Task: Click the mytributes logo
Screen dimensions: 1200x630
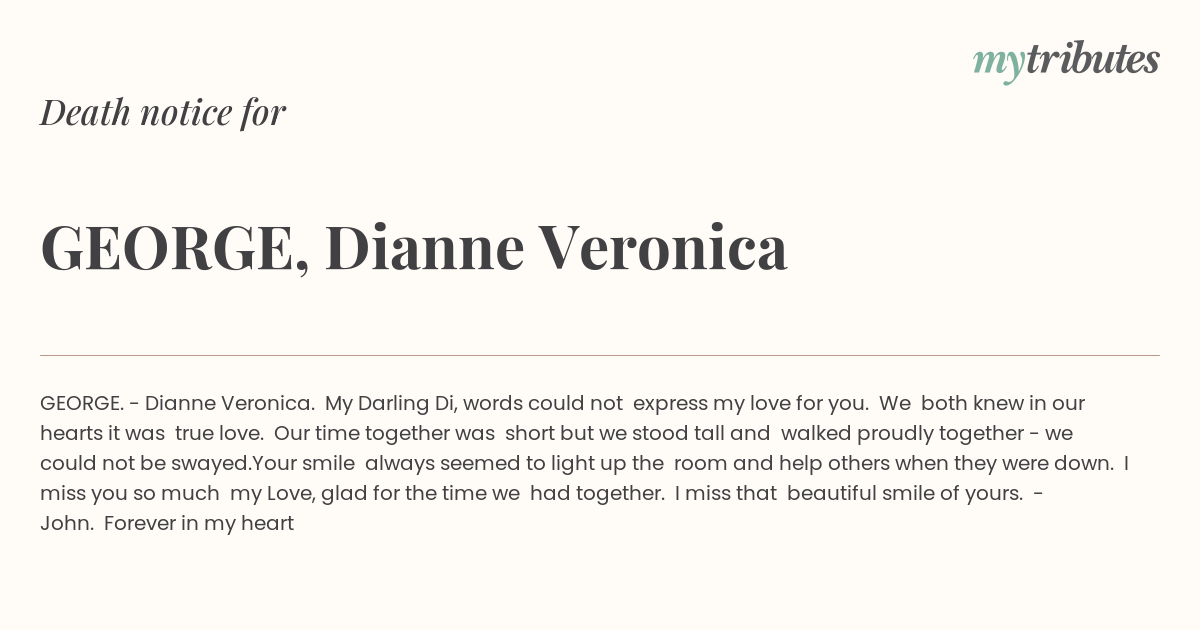Action: pyautogui.click(x=1066, y=61)
